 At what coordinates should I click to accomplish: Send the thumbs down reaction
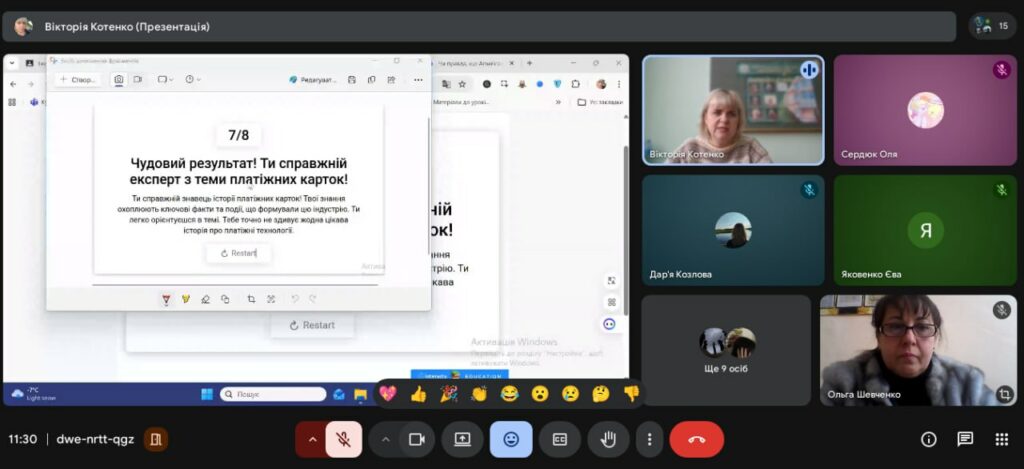tap(631, 394)
